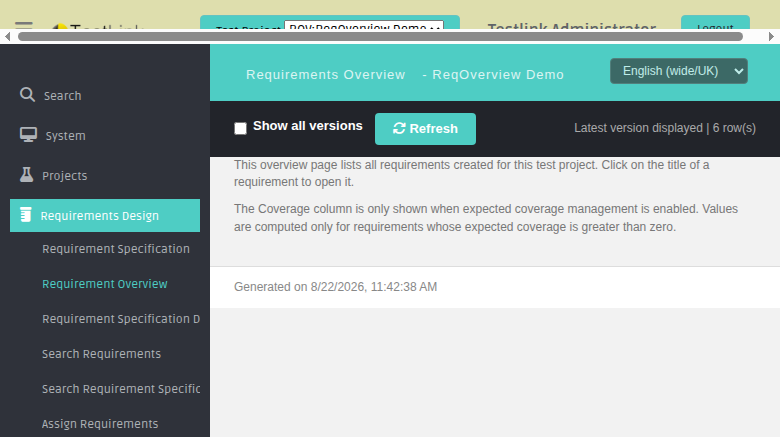This screenshot has height=437, width=780.
Task: Click the scrollbar right arrow
Action: 771,36
